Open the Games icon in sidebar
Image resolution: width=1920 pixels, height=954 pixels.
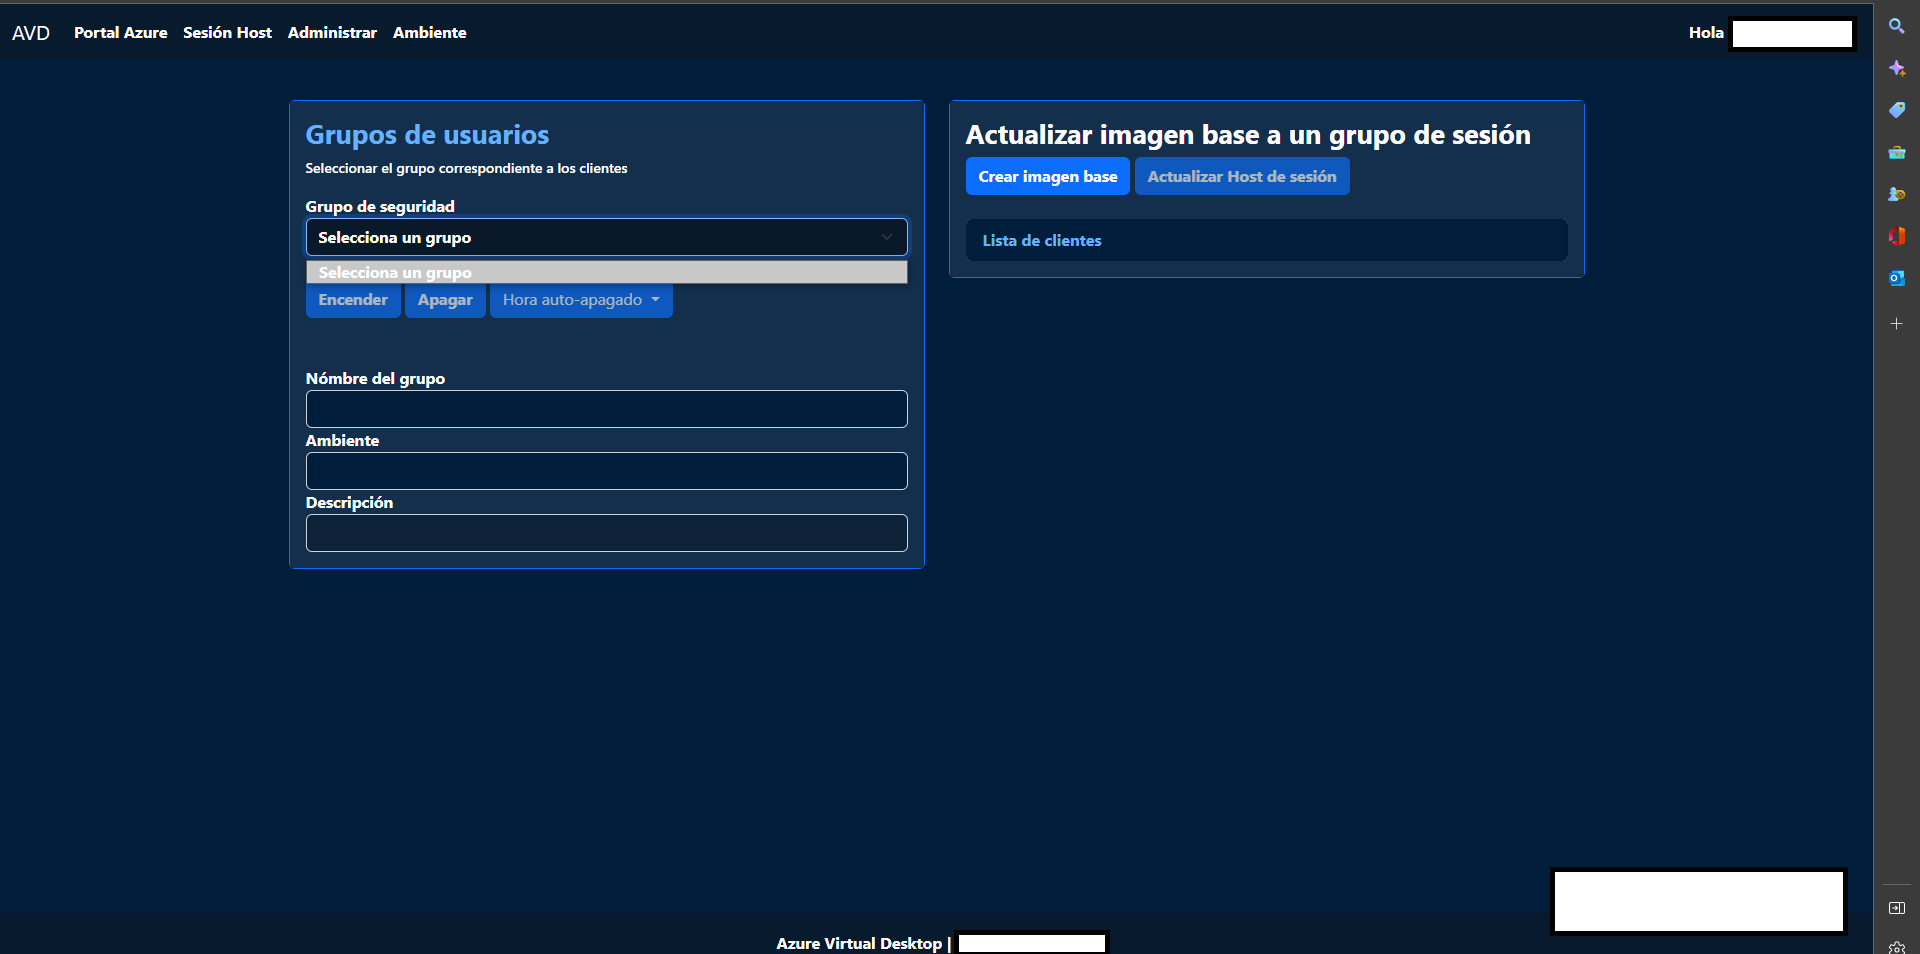pyautogui.click(x=1896, y=194)
